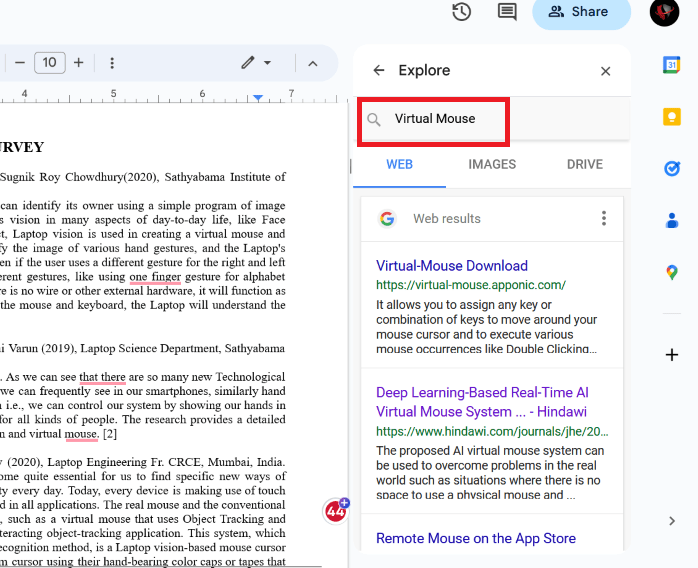The image size is (698, 568).
Task: Click the Explore search magnifier icon
Action: 374,119
